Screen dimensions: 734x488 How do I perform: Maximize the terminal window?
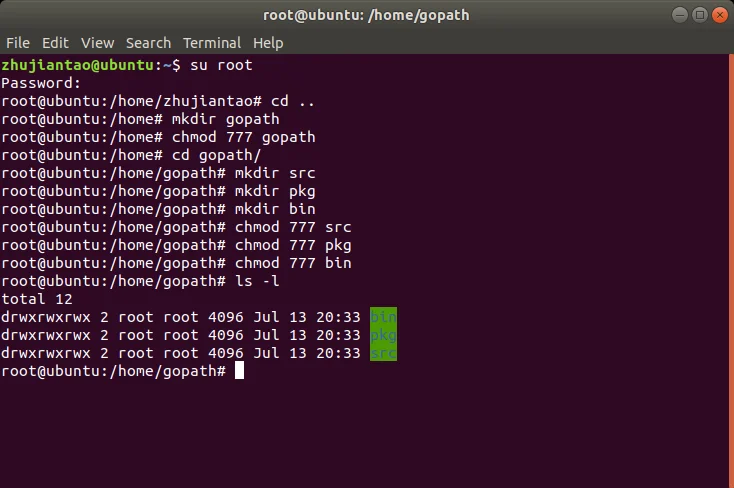click(700, 15)
